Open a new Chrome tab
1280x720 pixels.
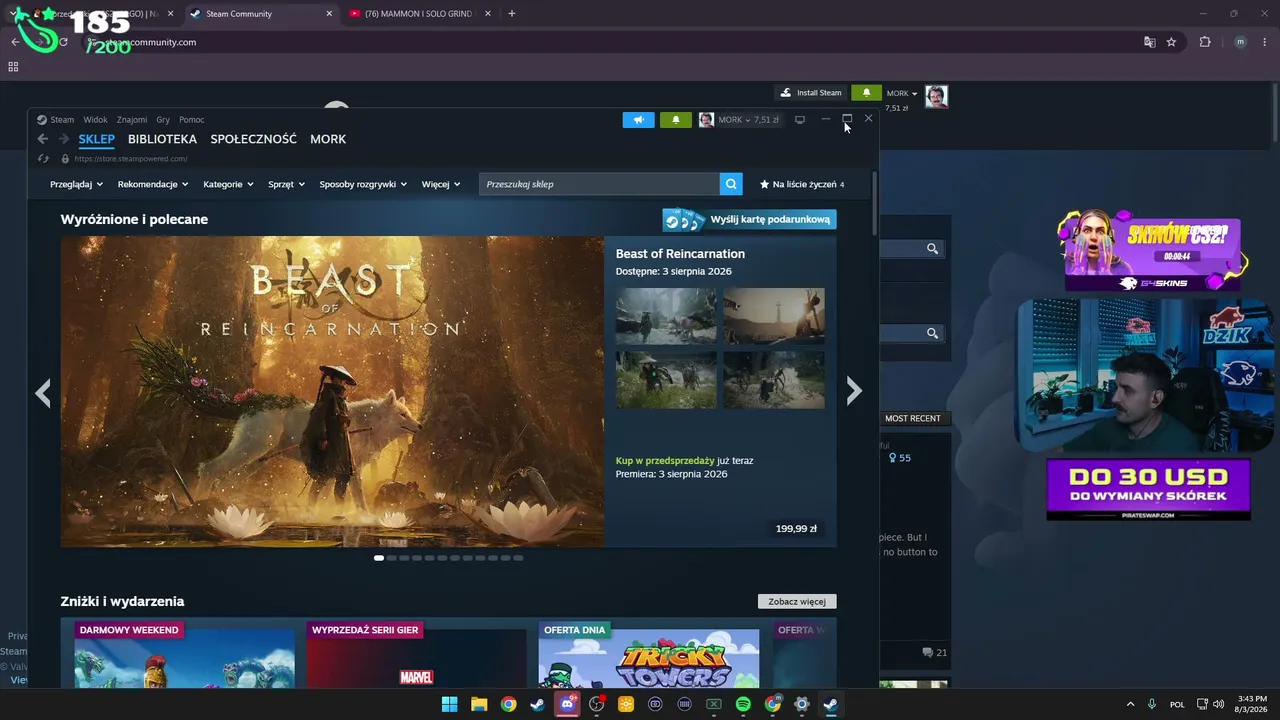pos(512,14)
